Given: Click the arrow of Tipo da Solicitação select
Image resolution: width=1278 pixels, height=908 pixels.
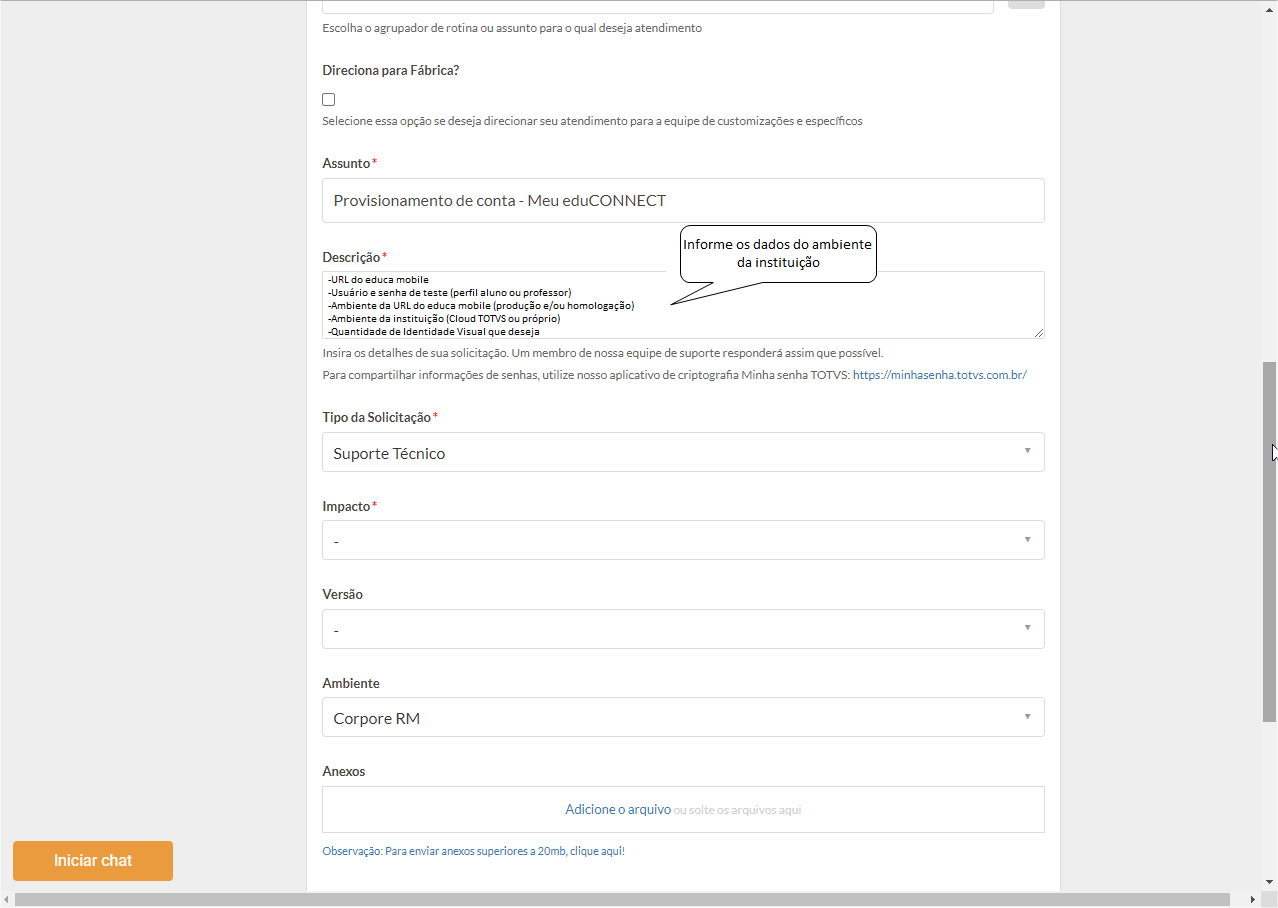Looking at the screenshot, I should click(1027, 451).
